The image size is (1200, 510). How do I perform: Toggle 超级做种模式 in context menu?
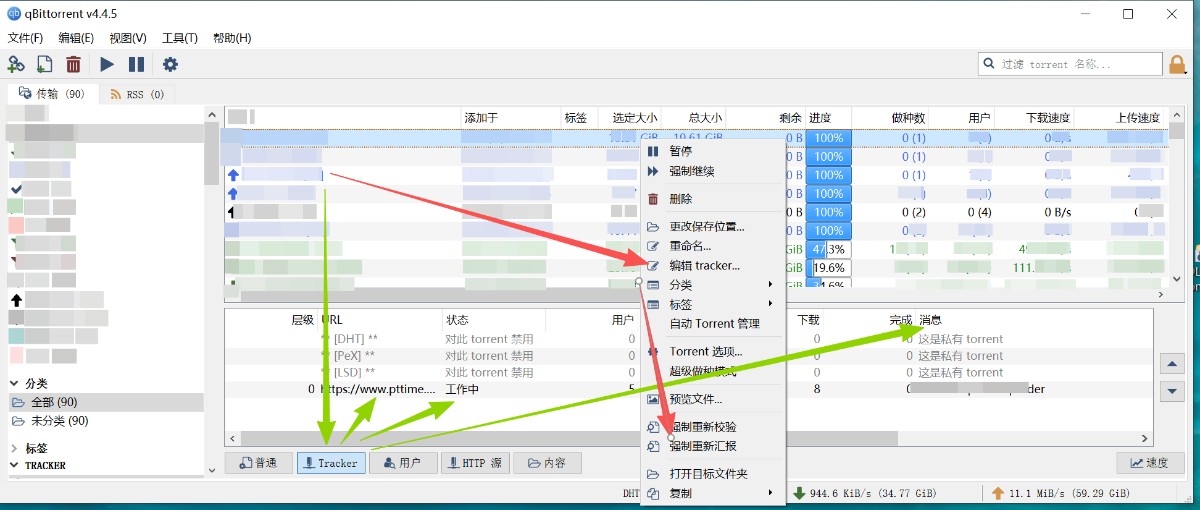click(x=712, y=371)
